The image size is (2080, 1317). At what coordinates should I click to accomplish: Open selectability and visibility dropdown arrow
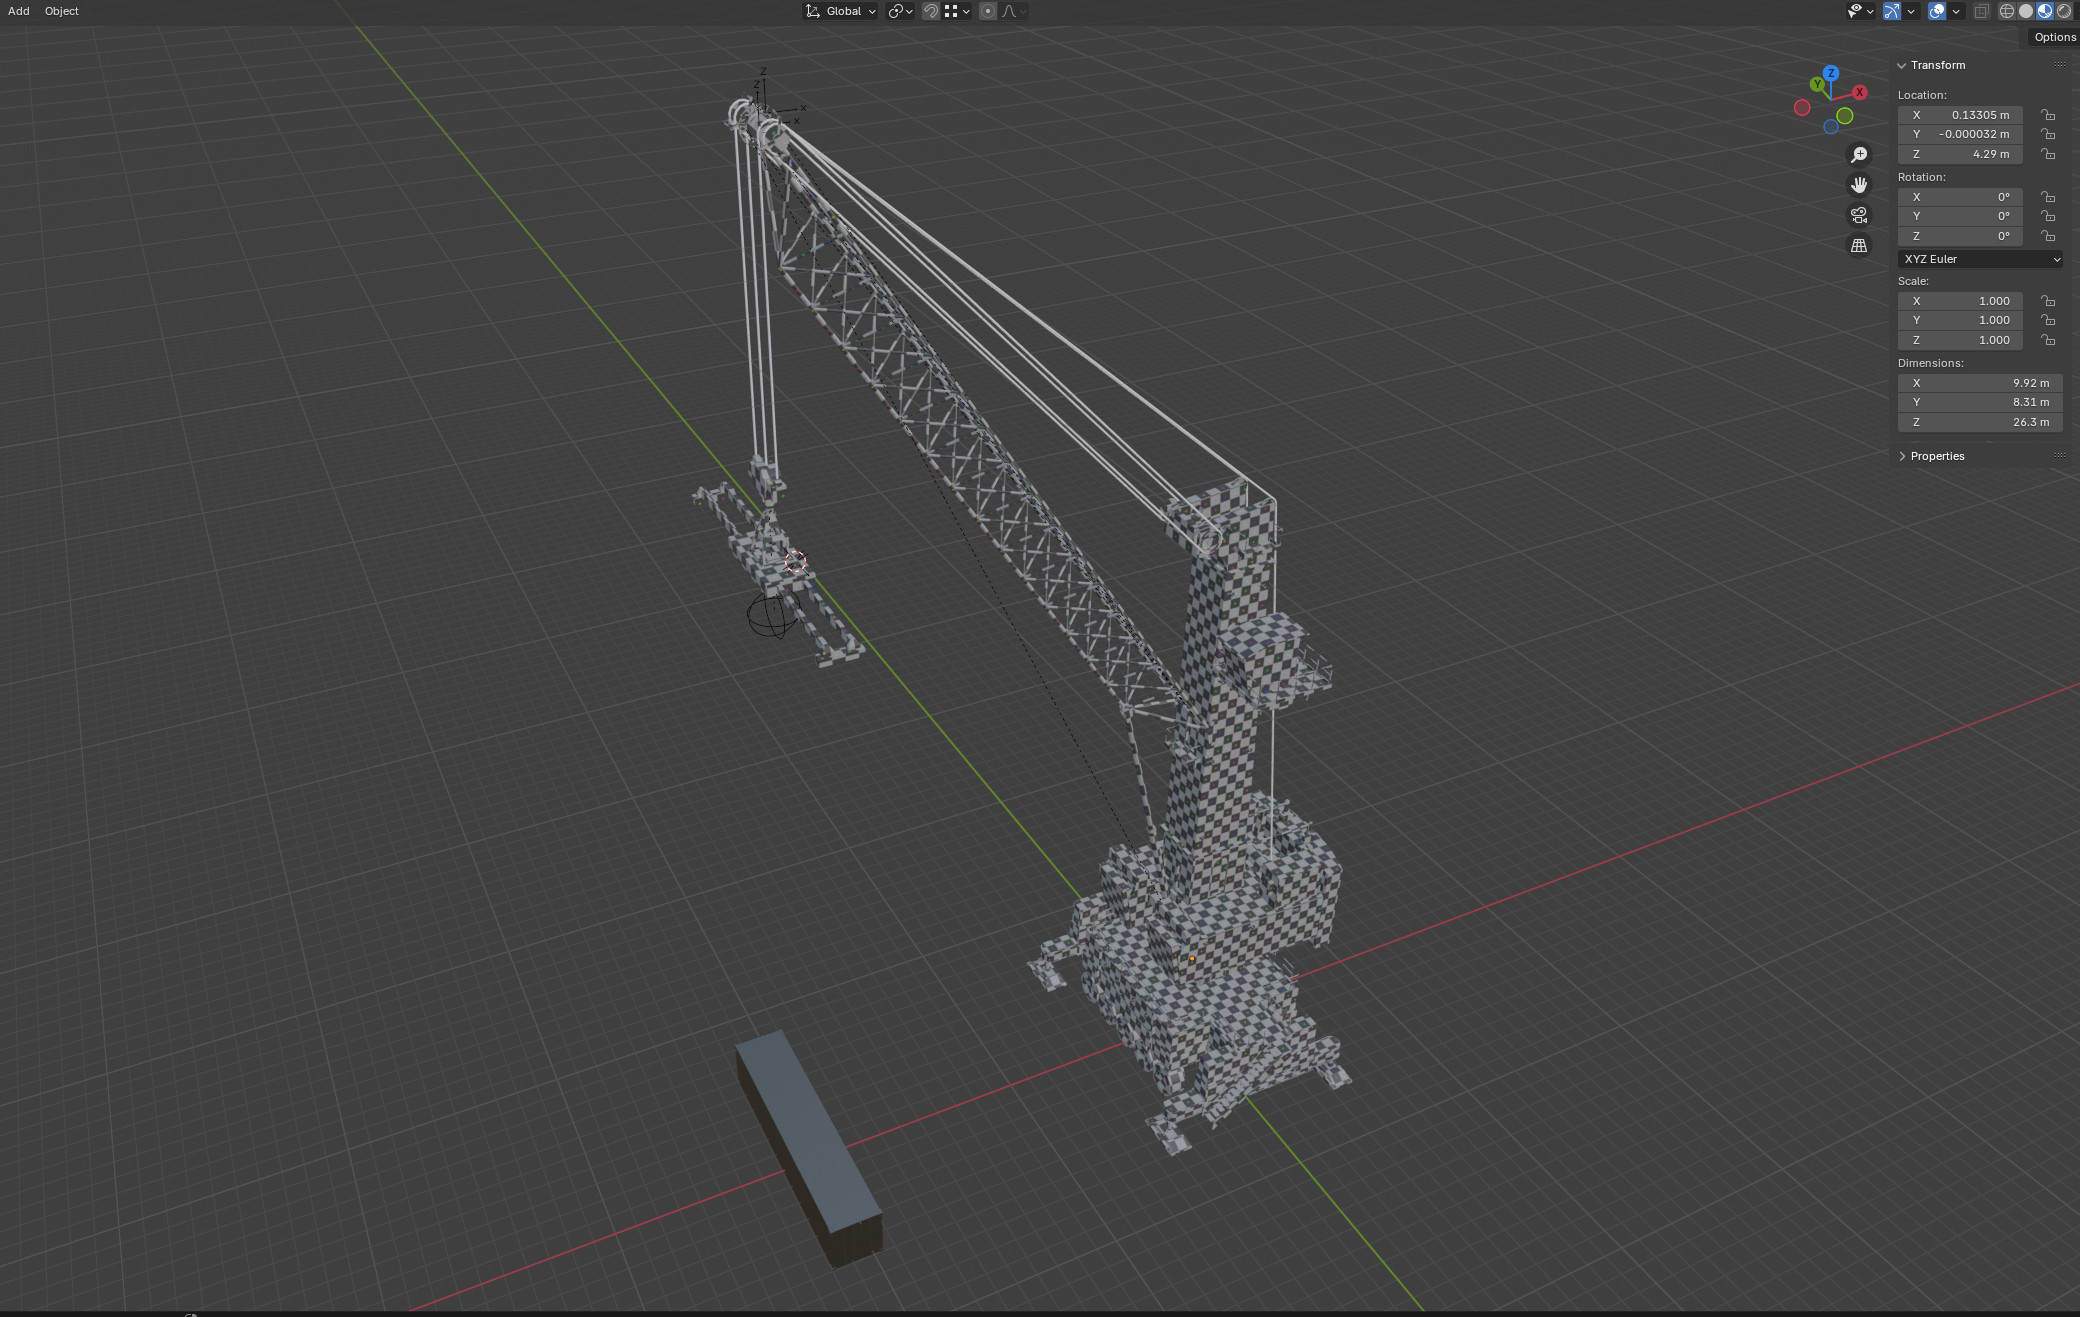click(1869, 11)
